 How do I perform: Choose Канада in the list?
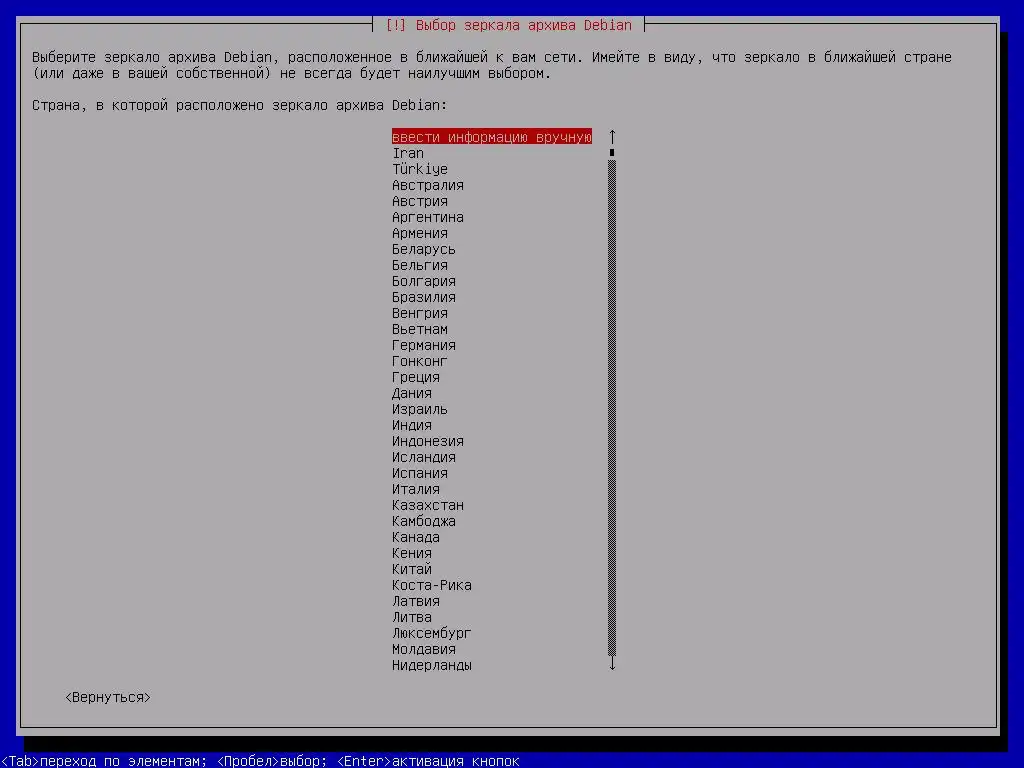416,537
